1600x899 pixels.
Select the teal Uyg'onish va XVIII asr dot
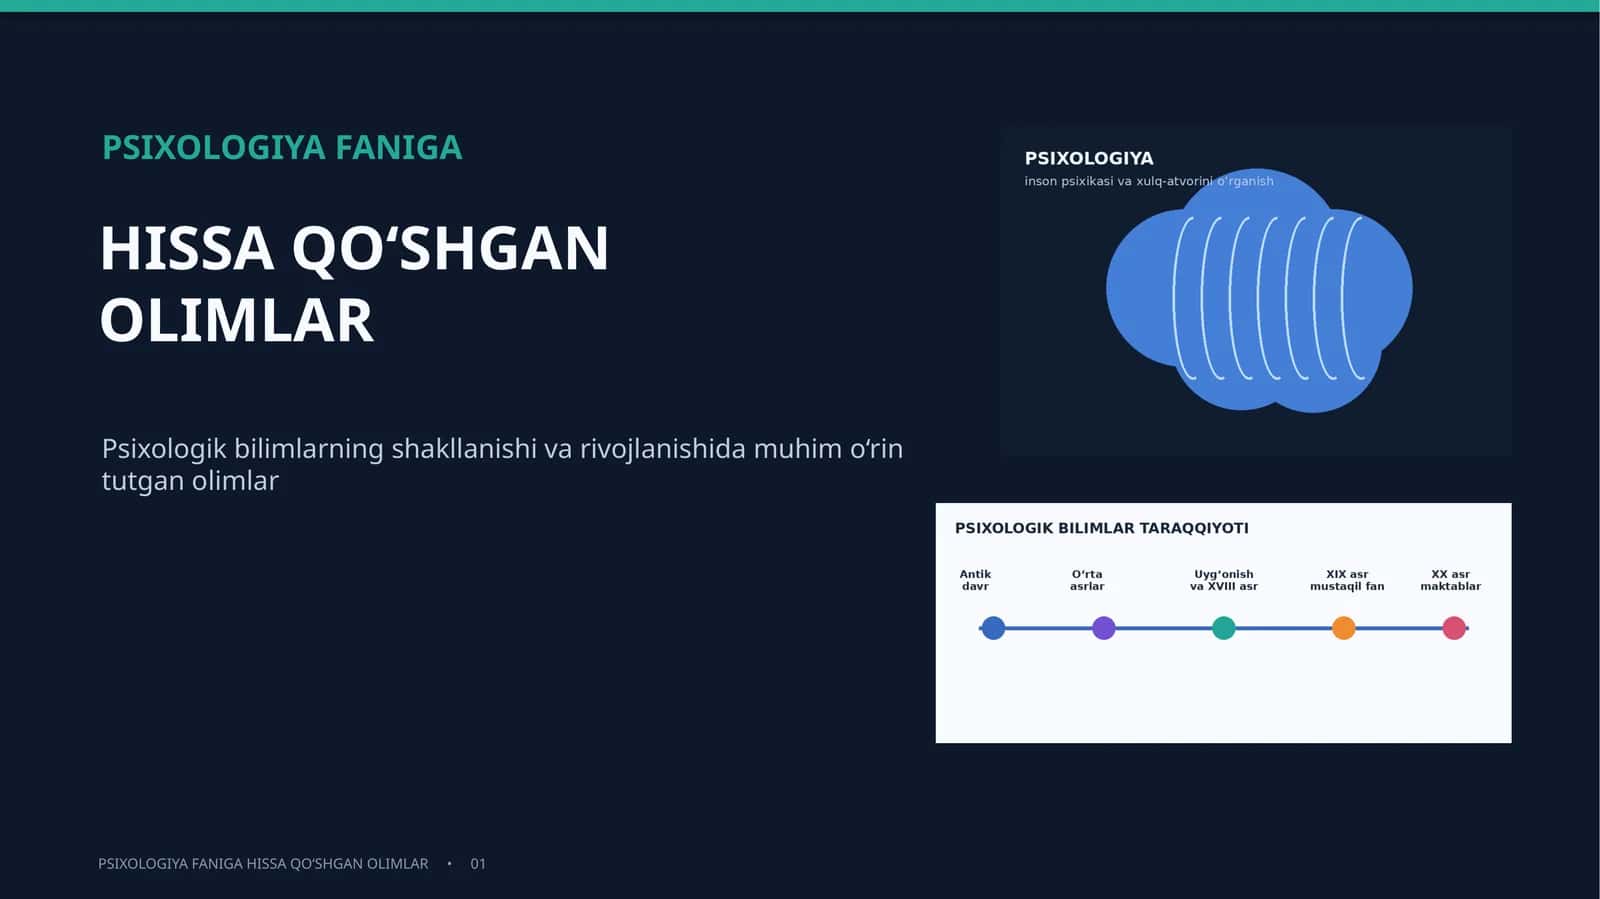pos(1224,628)
